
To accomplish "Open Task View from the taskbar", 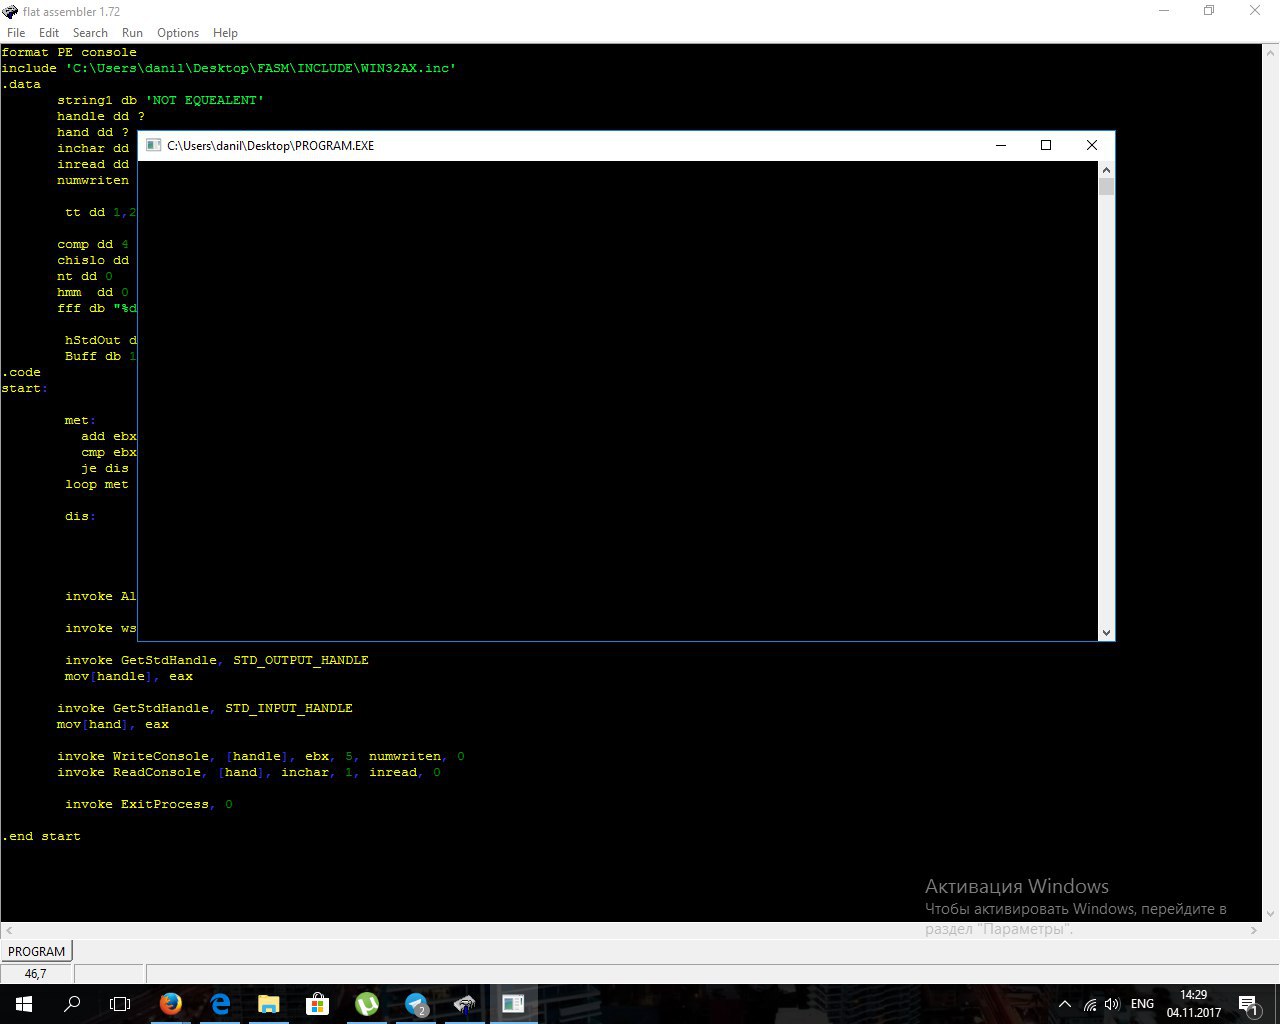I will [120, 1004].
